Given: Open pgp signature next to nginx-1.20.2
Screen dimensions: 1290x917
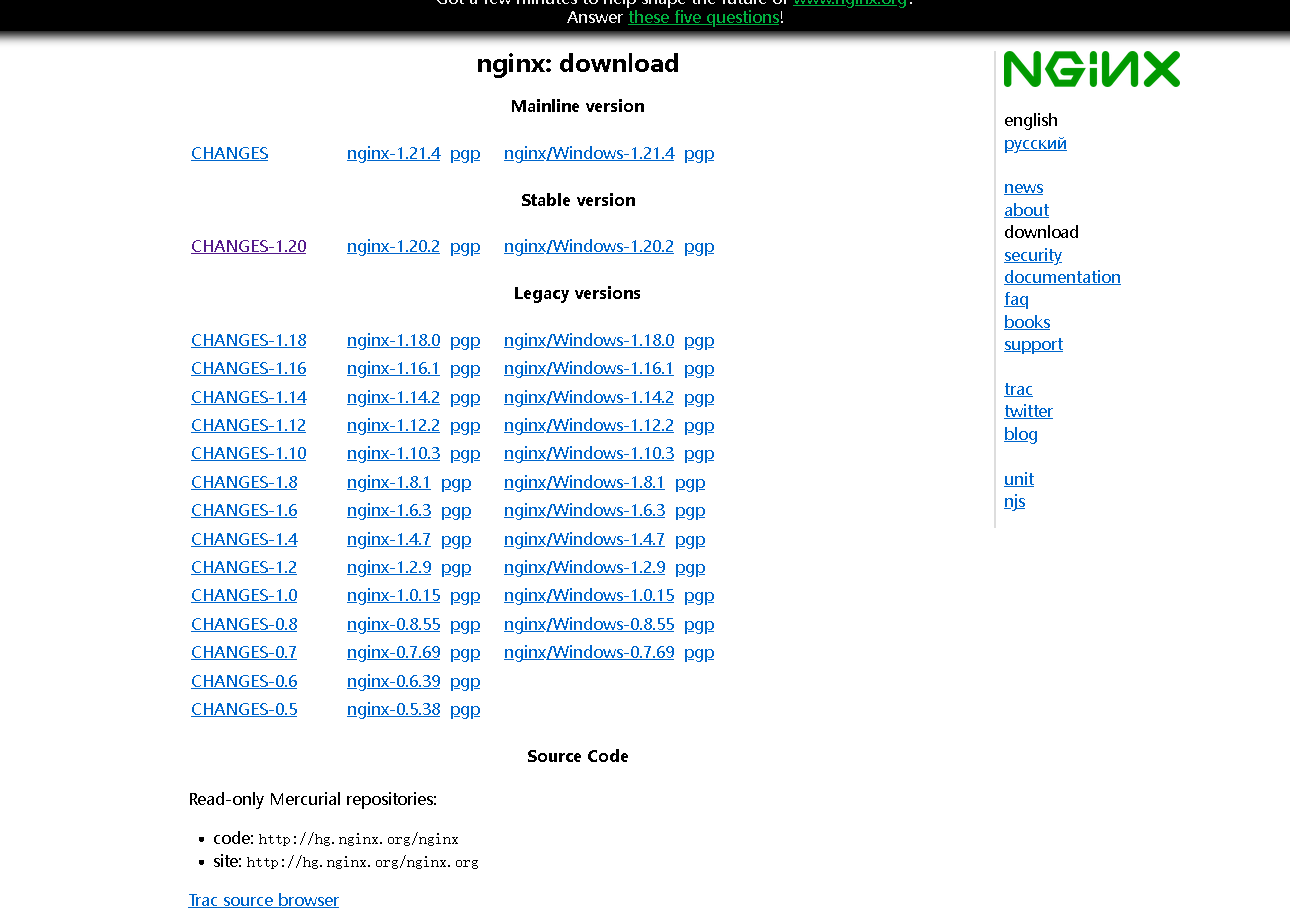Looking at the screenshot, I should pos(465,246).
